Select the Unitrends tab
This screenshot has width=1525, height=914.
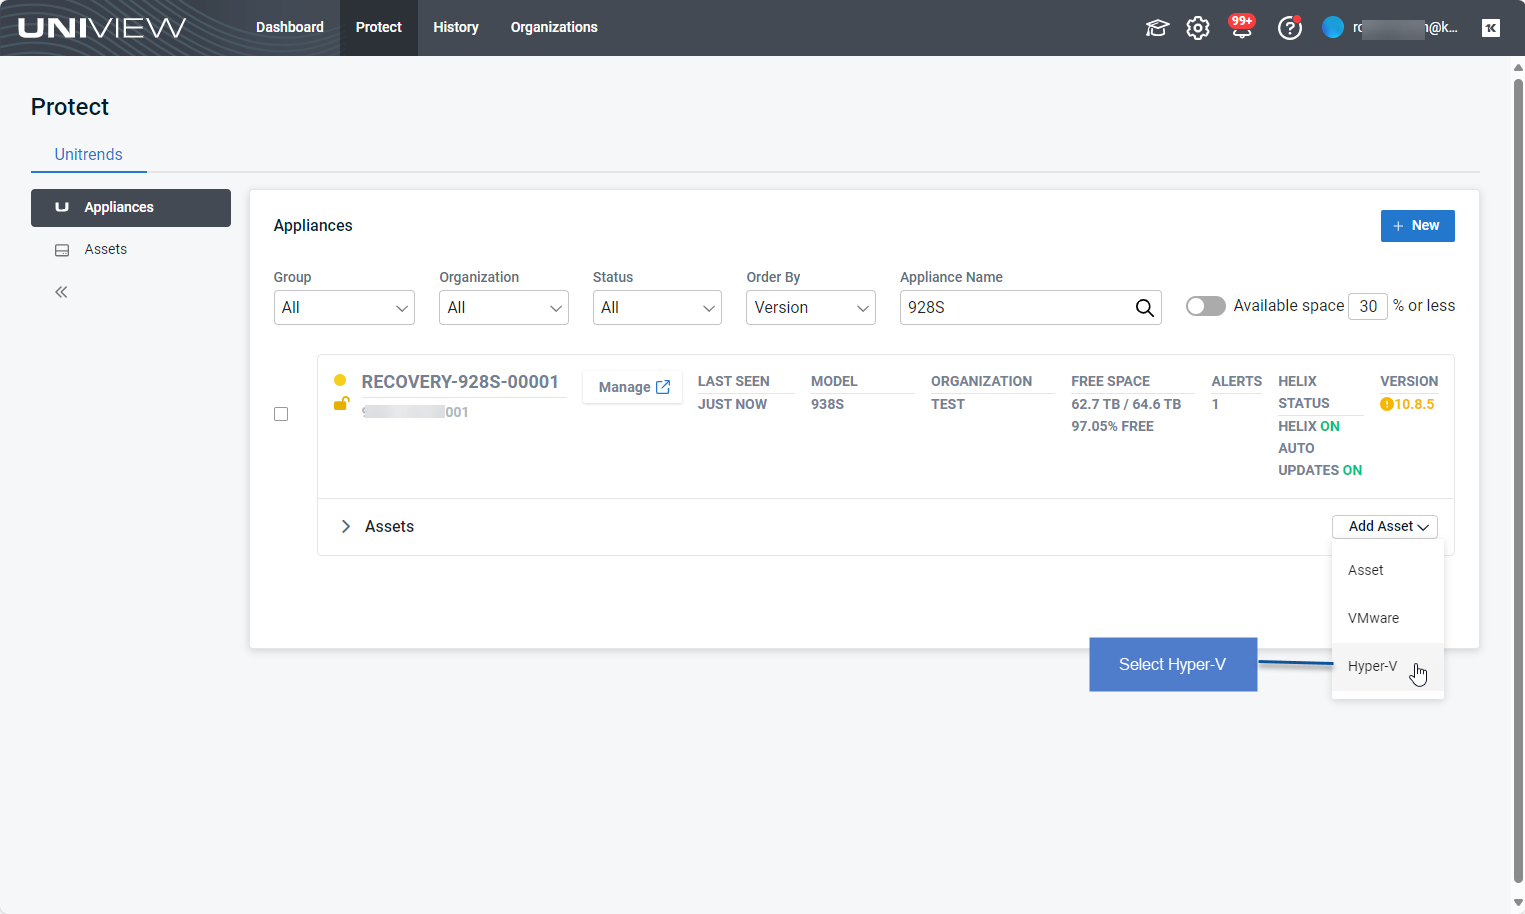coord(89,154)
